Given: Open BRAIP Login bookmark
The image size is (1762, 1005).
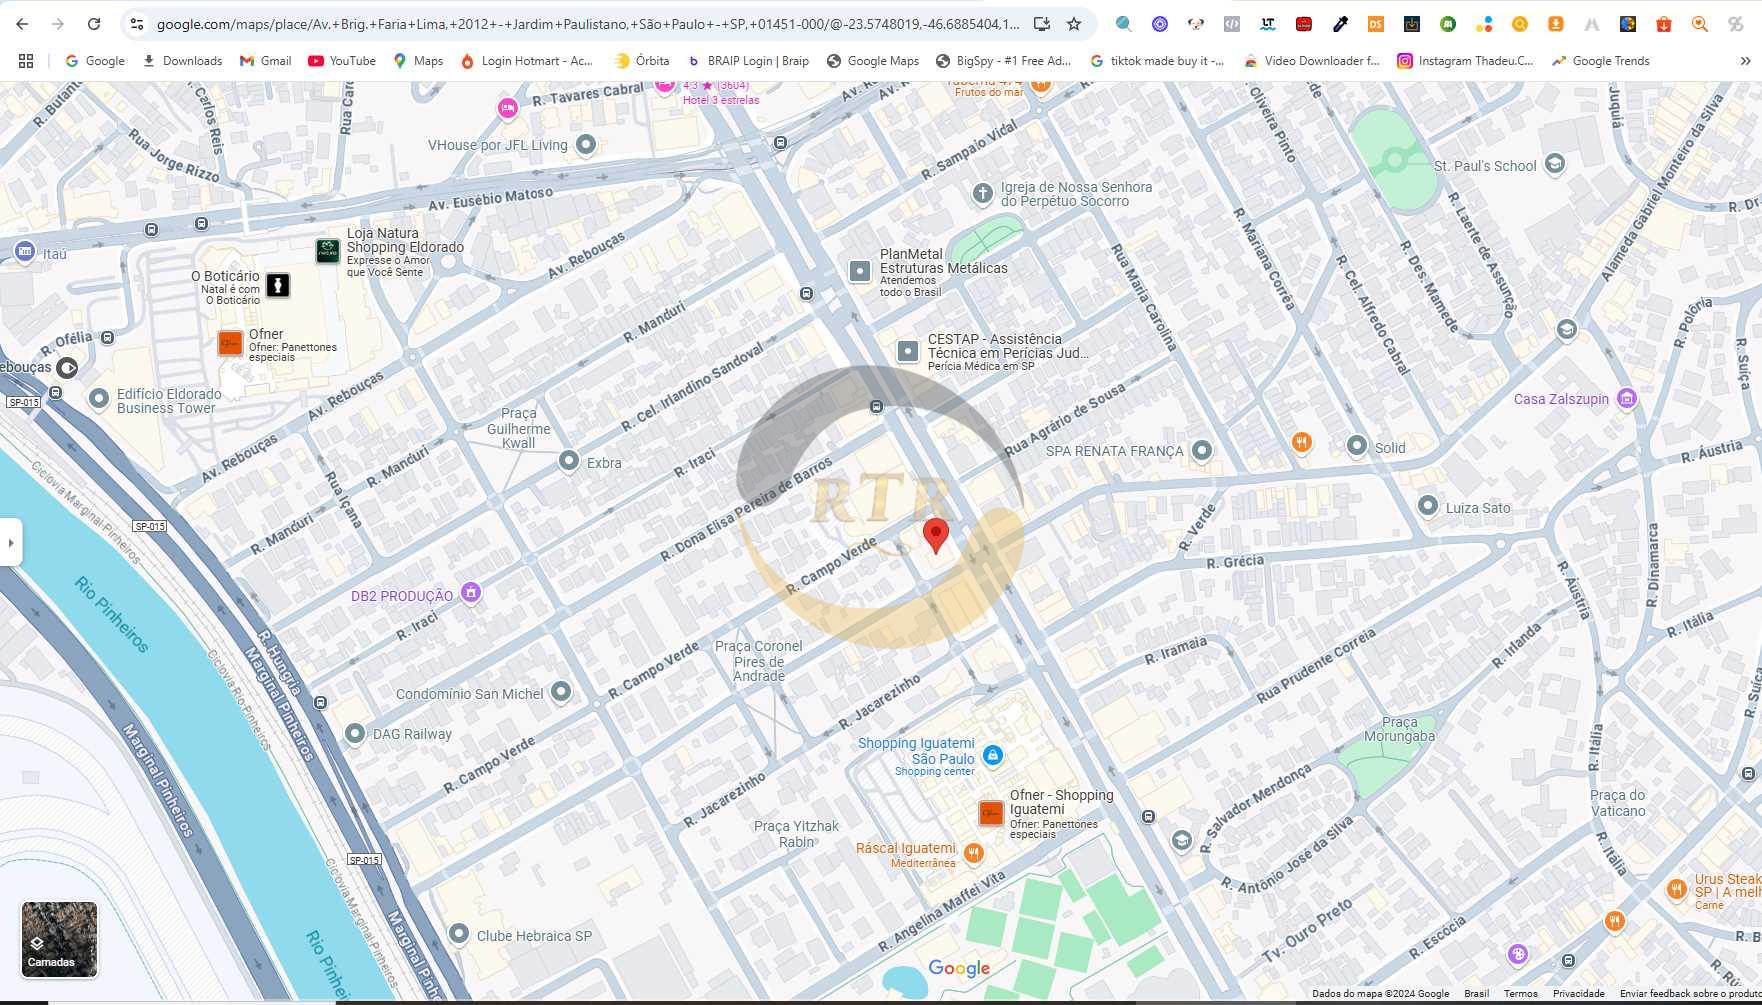Looking at the screenshot, I should (x=748, y=61).
